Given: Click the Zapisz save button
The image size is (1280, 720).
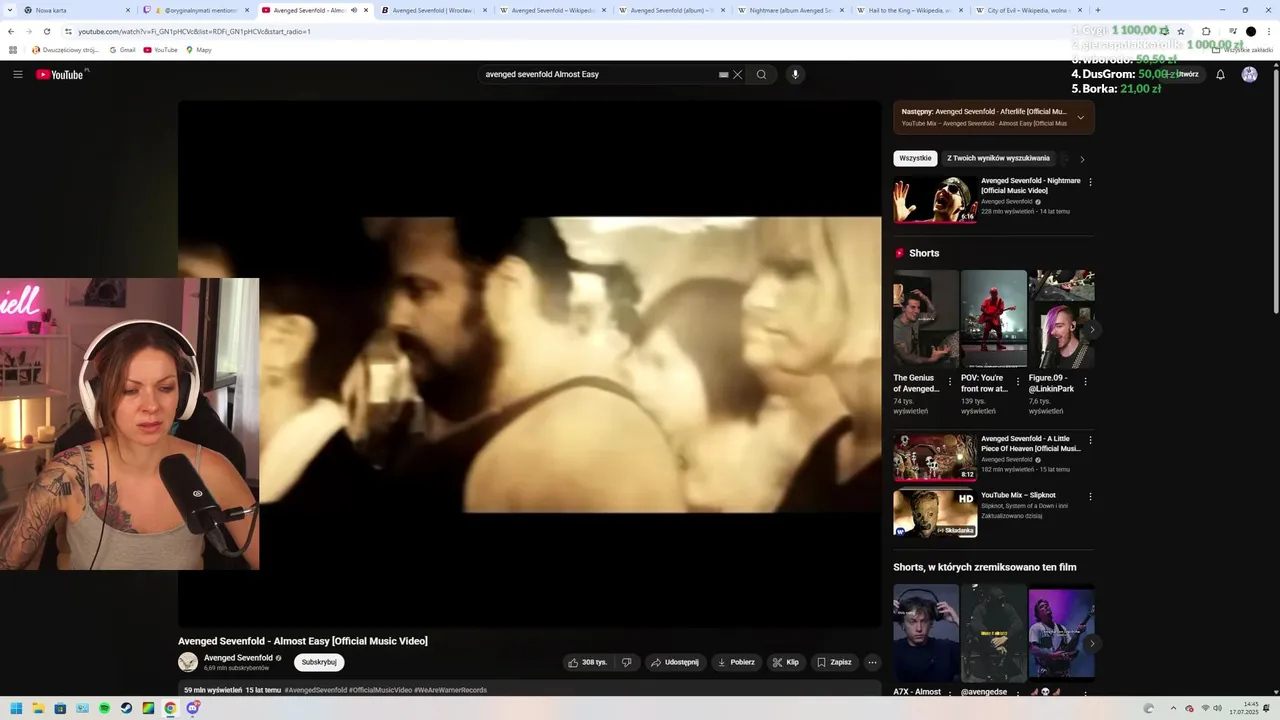Looking at the screenshot, I should pyautogui.click(x=834, y=662).
